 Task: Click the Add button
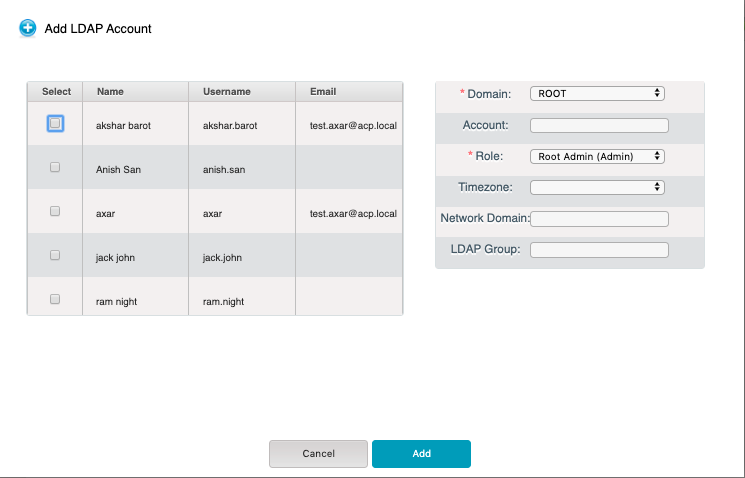point(421,454)
